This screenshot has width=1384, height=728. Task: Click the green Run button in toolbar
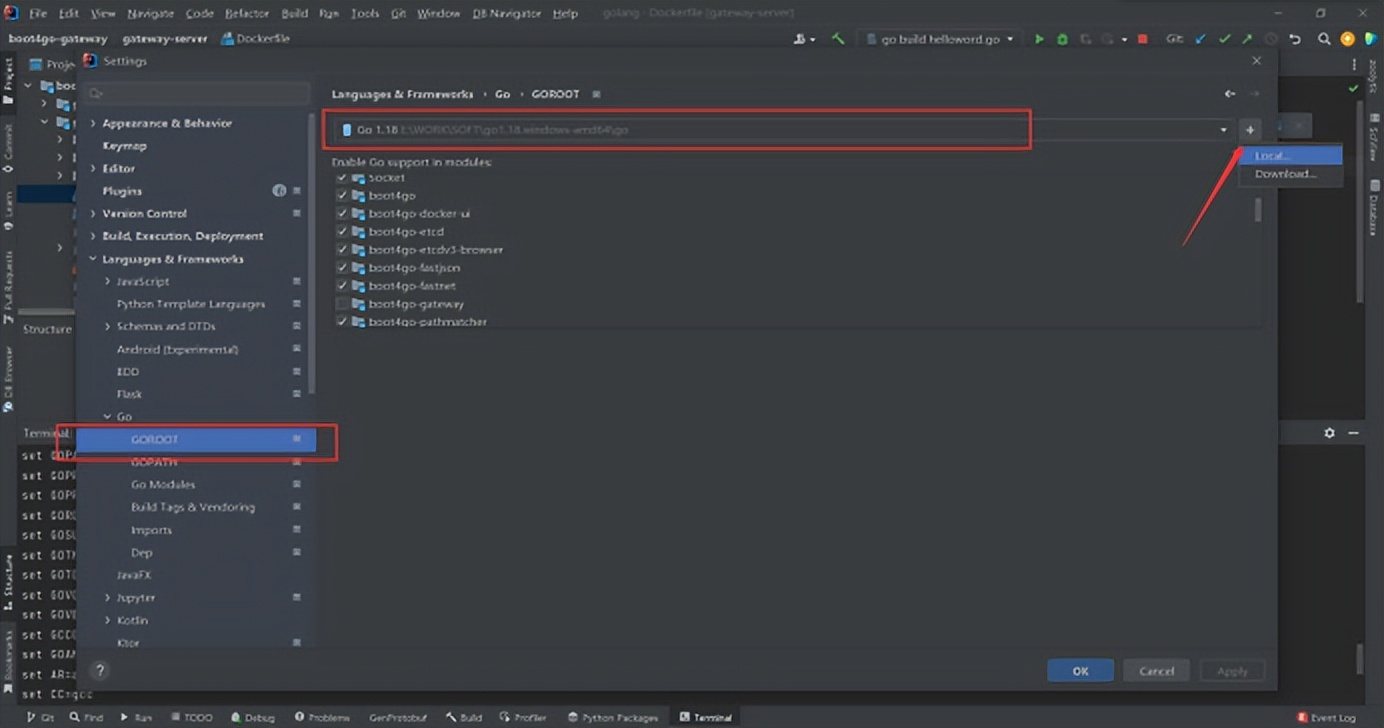click(x=1039, y=39)
